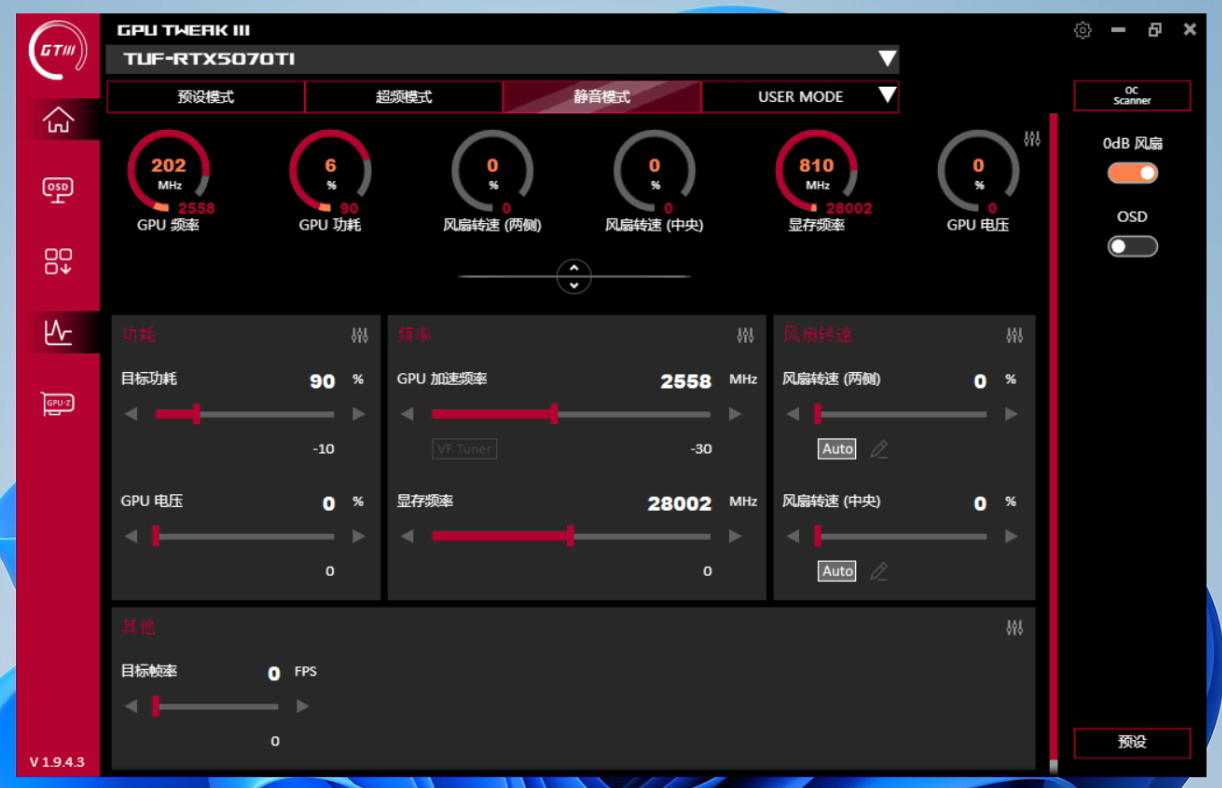Open 其他 panel slider settings icon
This screenshot has height=788, width=1222.
coord(1014,628)
